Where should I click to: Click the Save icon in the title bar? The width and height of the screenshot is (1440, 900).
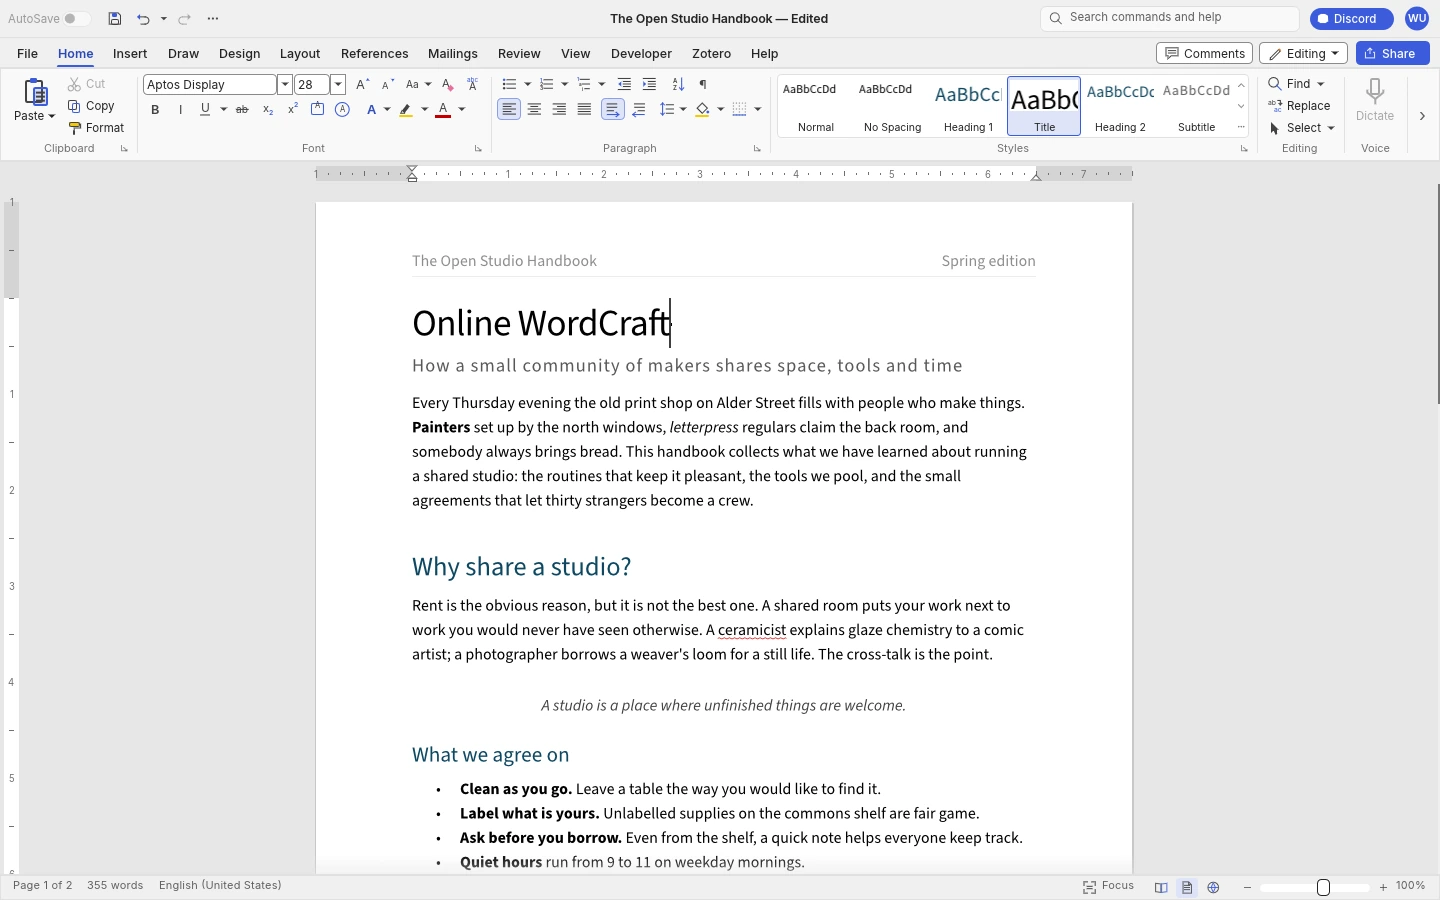[115, 19]
